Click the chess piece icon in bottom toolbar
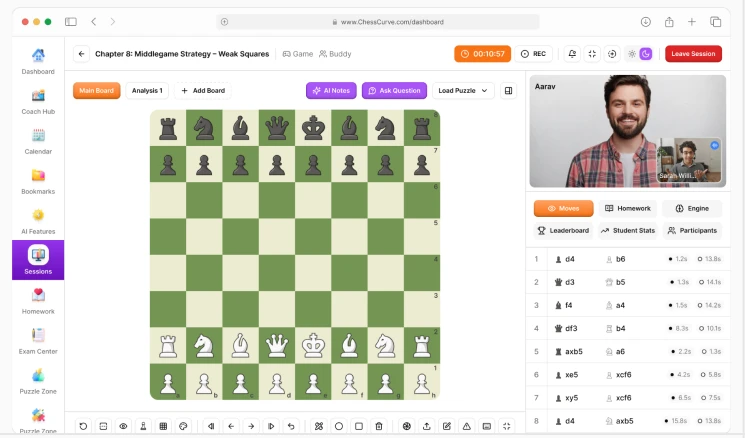745x438 pixels. 143,426
